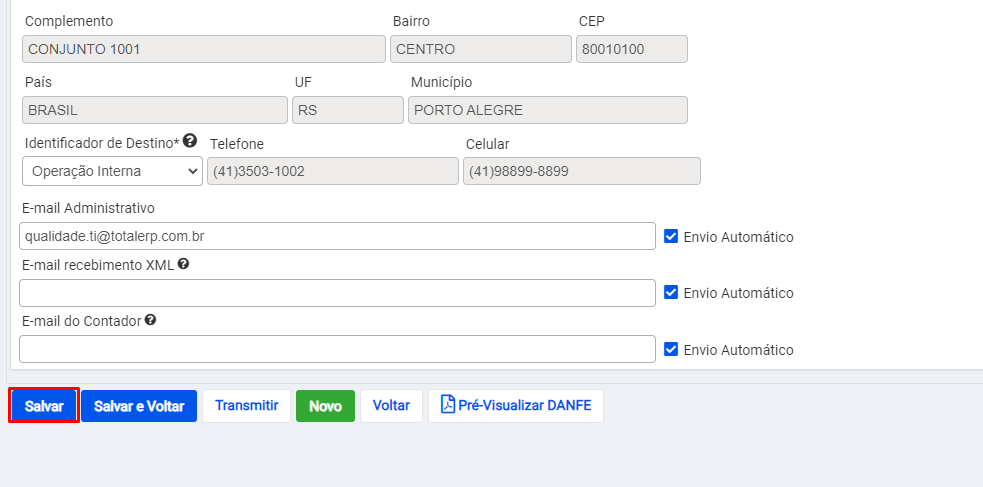The image size is (983, 487).
Task: Toggle Envio Automático for E-mail Administrativo
Action: (671, 236)
